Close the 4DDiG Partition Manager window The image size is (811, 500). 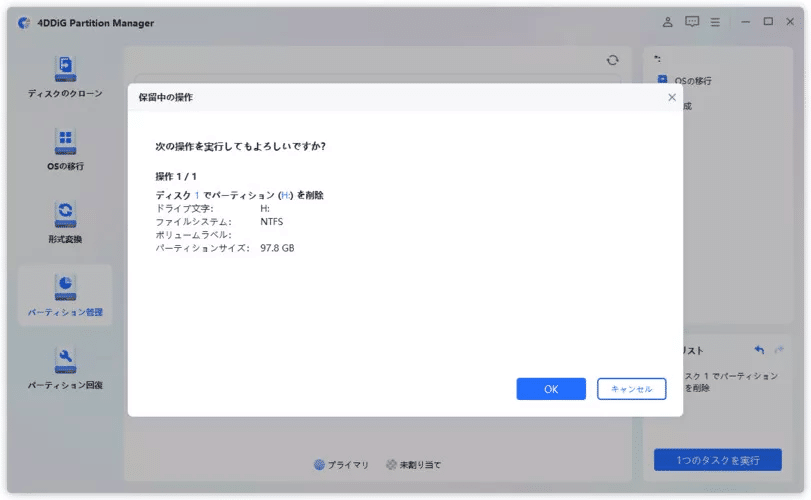click(x=790, y=22)
